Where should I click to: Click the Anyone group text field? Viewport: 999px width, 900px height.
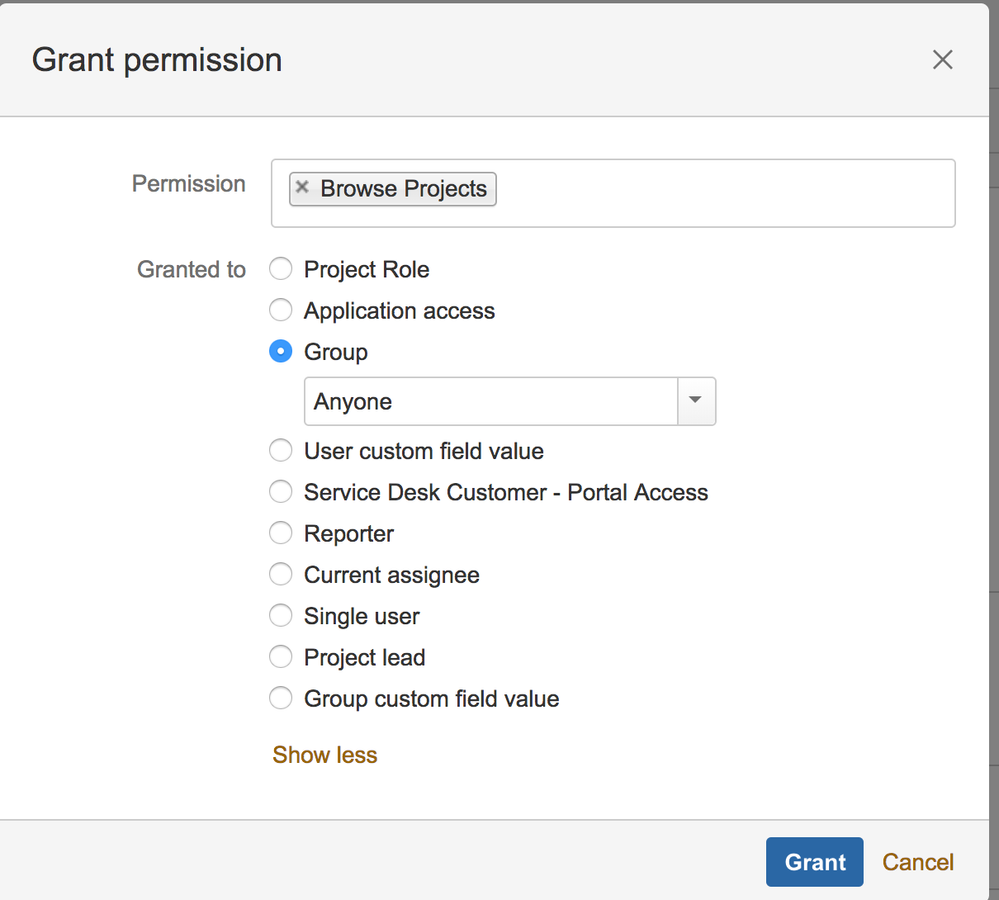click(x=490, y=401)
